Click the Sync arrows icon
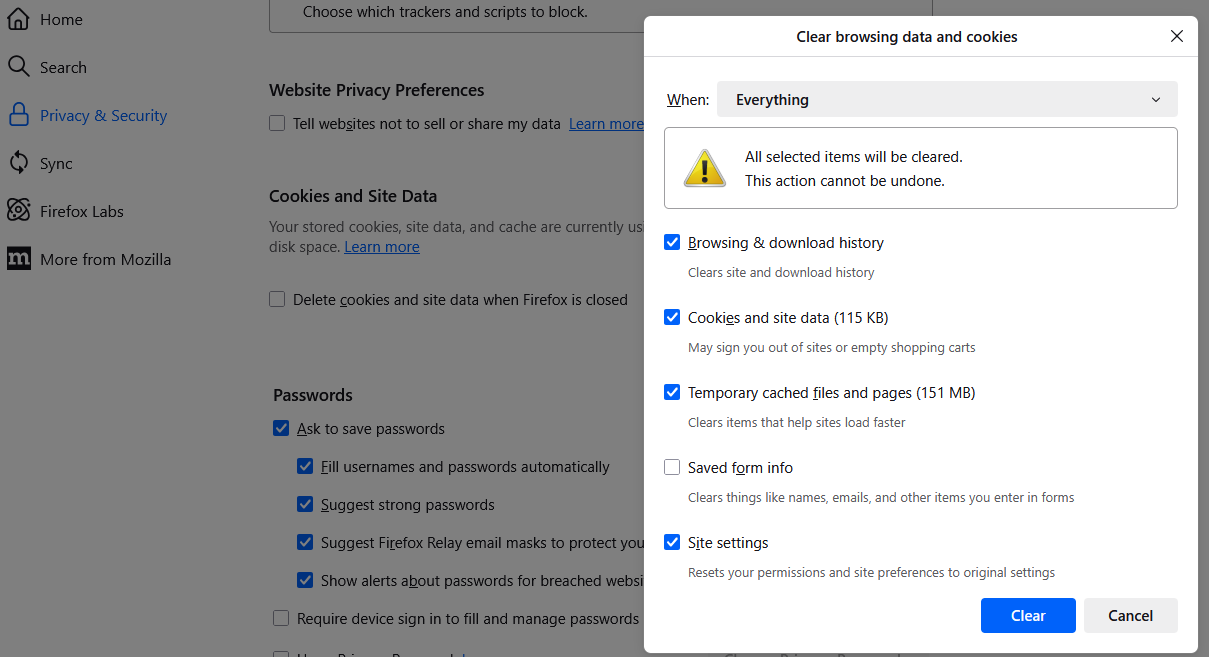Viewport: 1209px width, 657px height. coord(18,163)
